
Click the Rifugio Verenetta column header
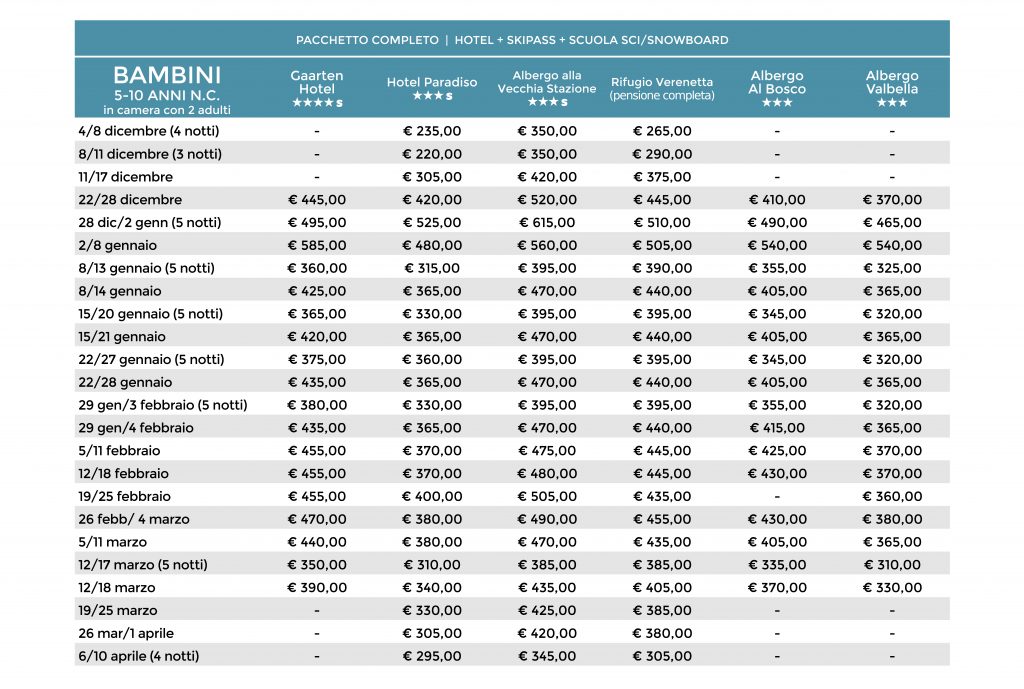[x=662, y=88]
